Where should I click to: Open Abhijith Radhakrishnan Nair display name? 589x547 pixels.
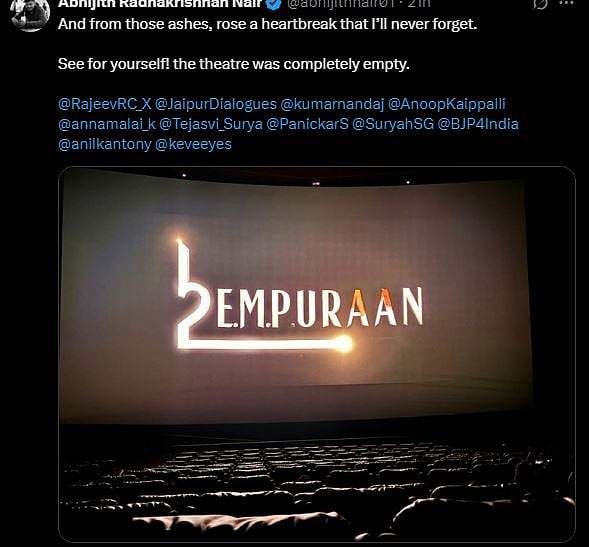tap(160, 4)
